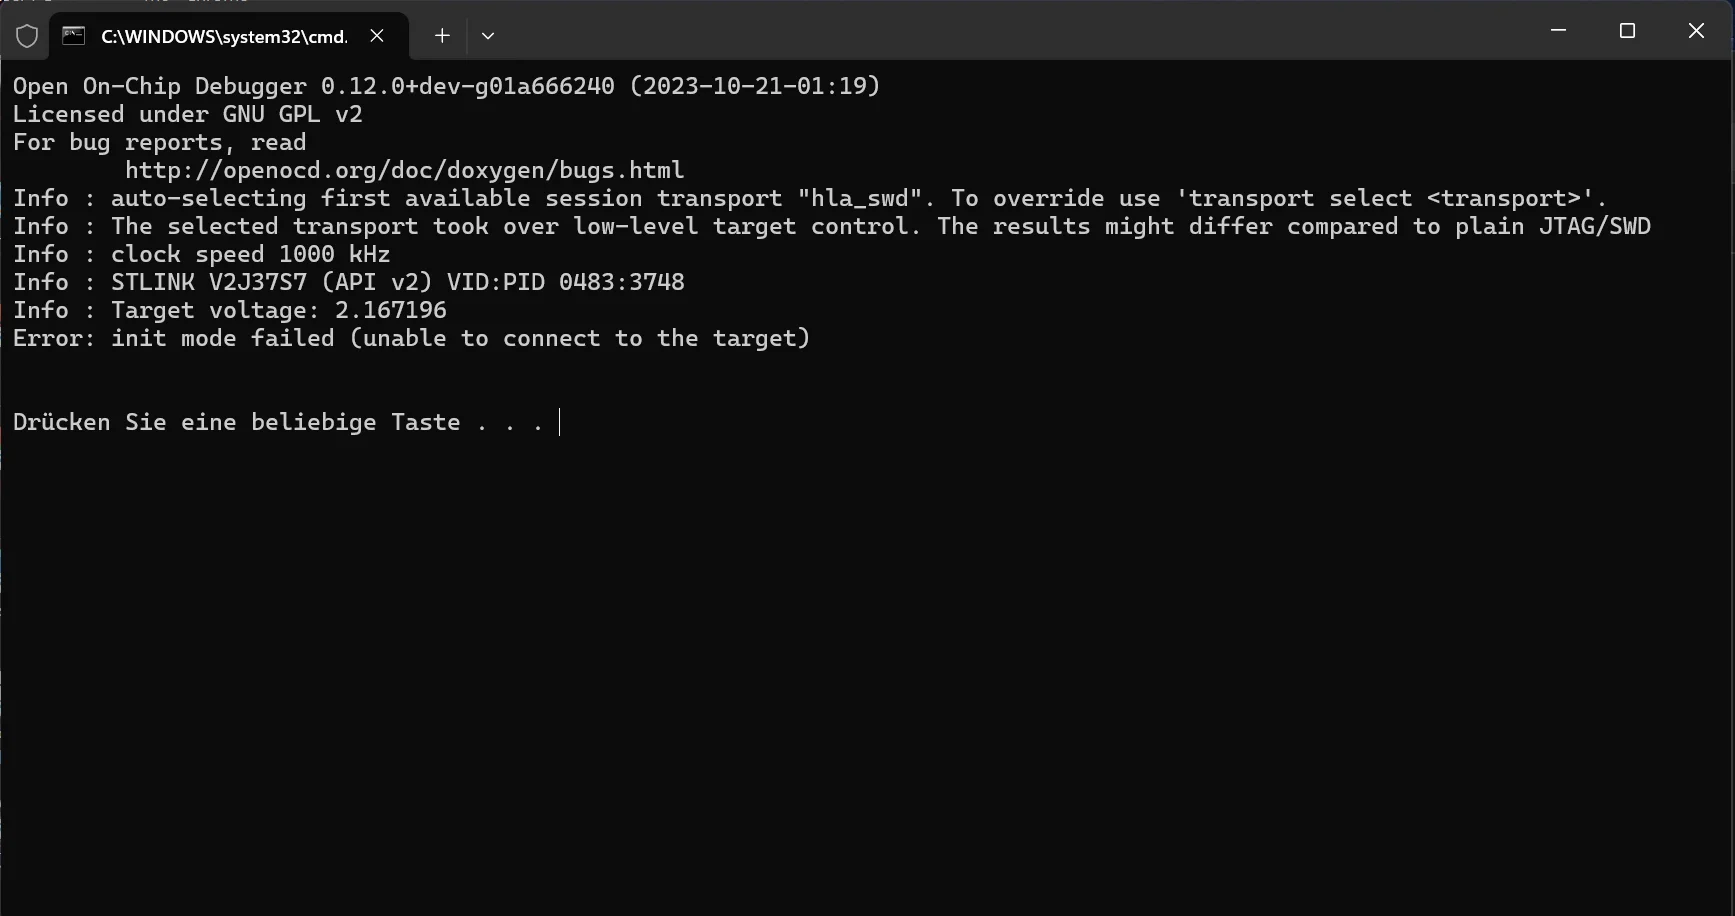Click the administrator shield icon

(27, 36)
